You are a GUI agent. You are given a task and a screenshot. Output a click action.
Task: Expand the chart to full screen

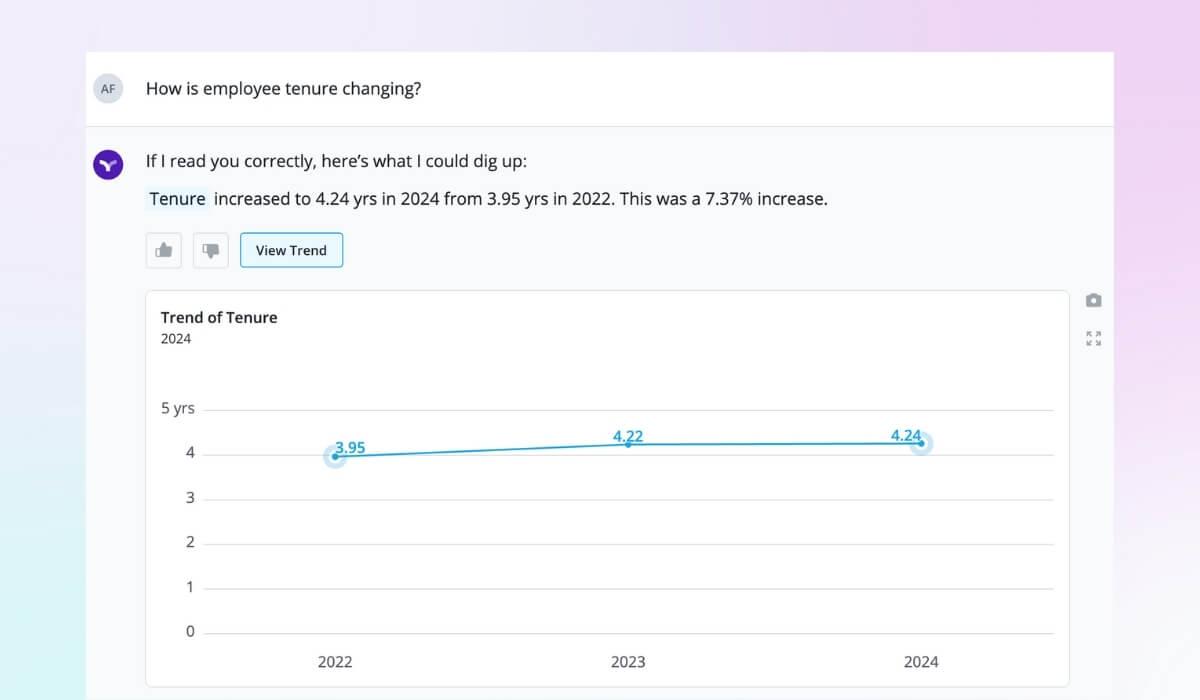[x=1094, y=338]
